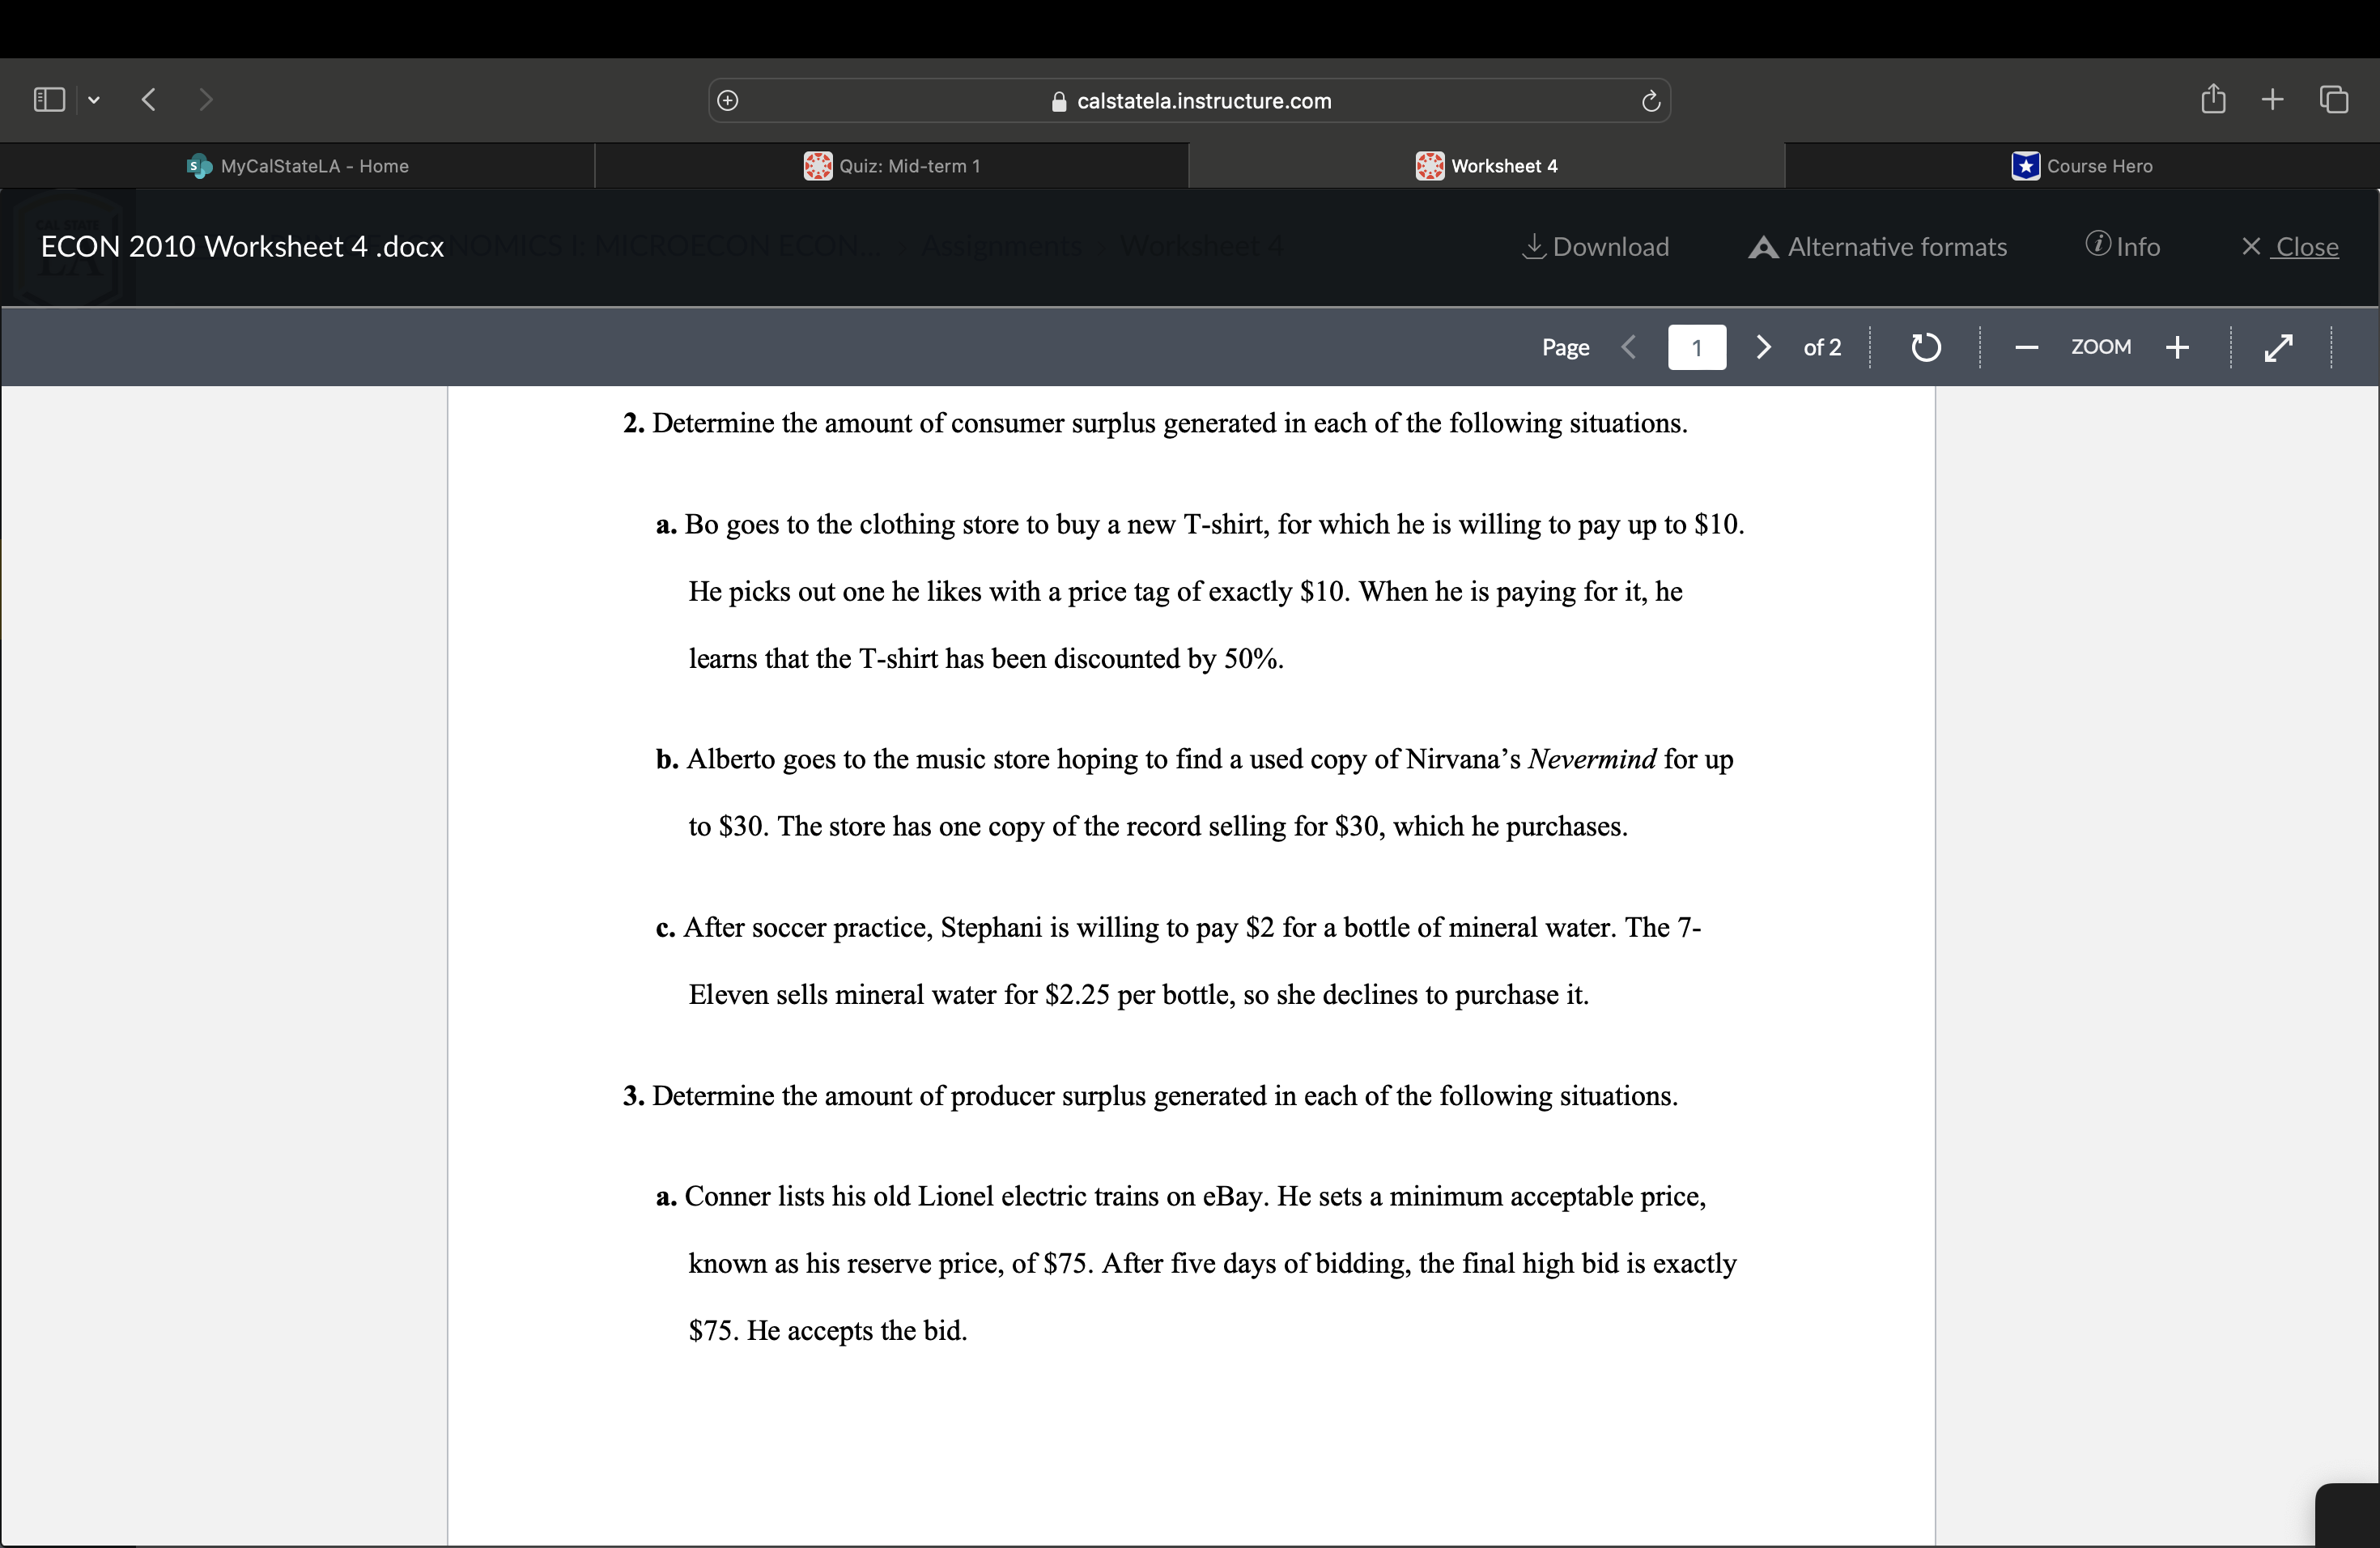
Task: Reload the current webpage
Action: 1650,100
